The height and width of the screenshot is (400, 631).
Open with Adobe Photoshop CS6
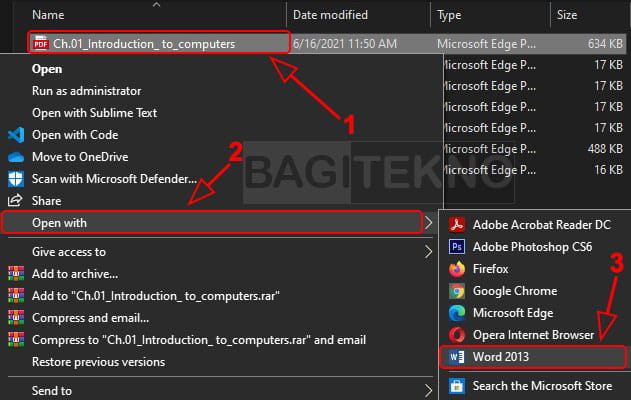532,247
